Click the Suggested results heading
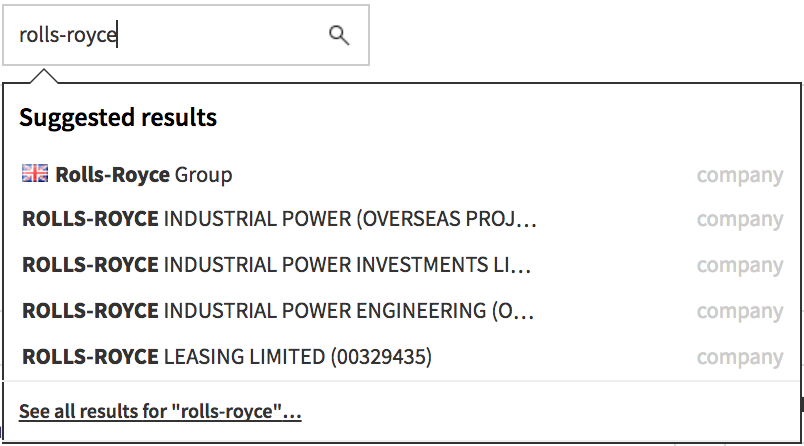Viewport: 804px width, 446px height. [x=118, y=118]
